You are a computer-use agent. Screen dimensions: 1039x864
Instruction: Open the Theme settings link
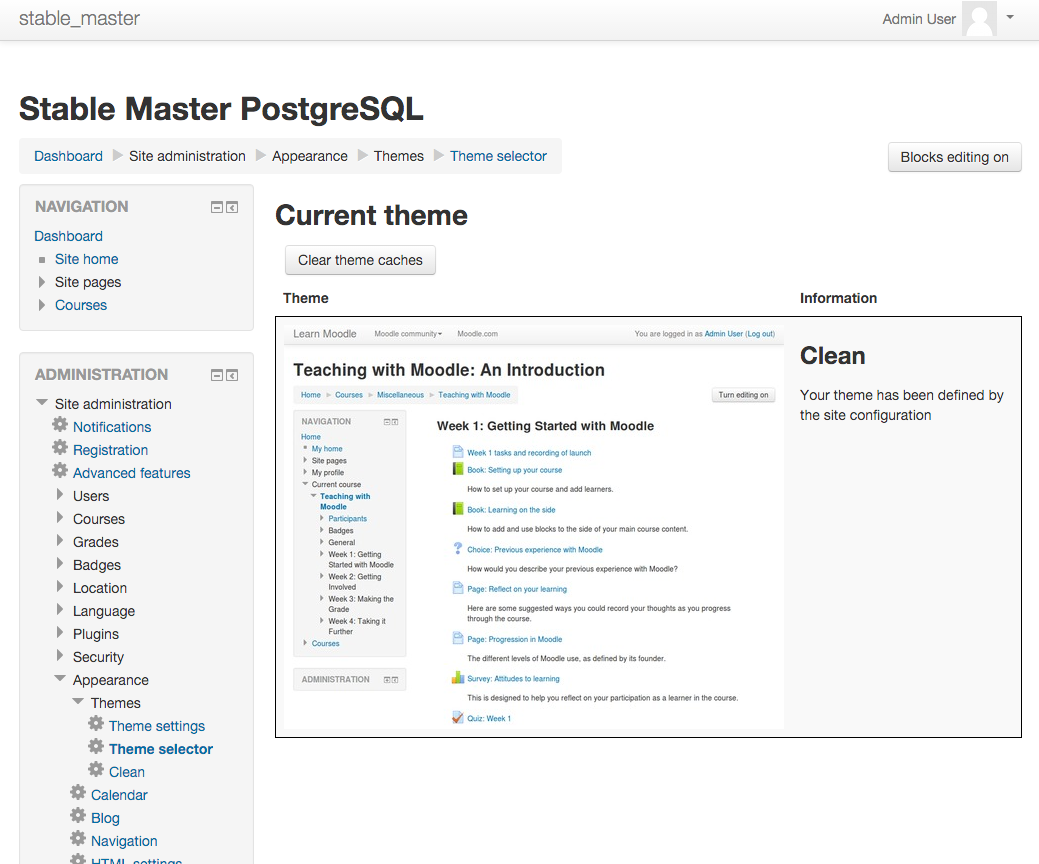pyautogui.click(x=156, y=726)
